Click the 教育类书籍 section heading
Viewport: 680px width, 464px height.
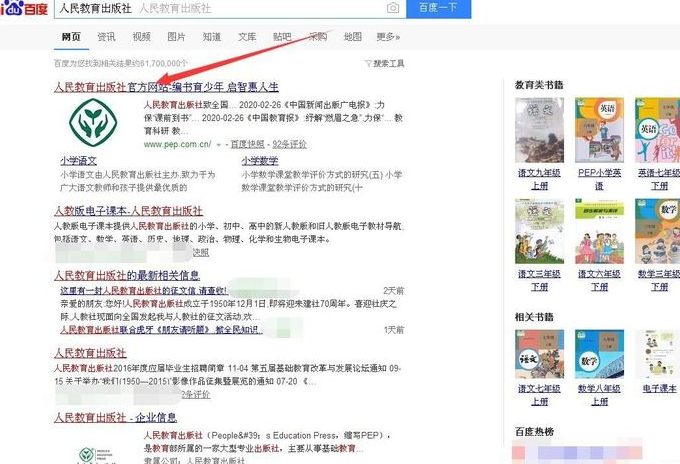point(539,85)
